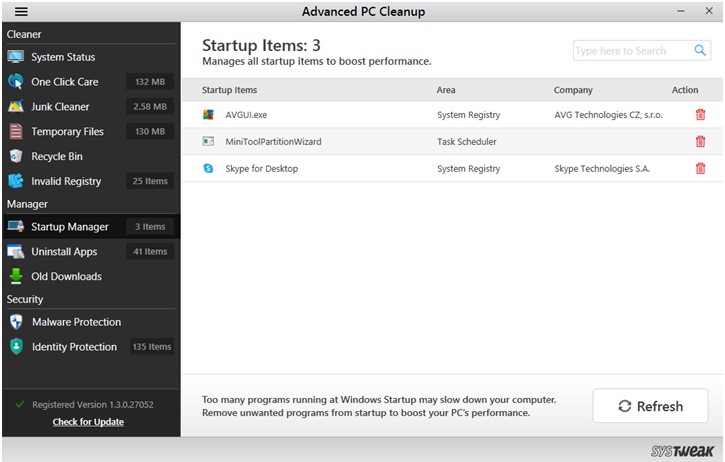Image resolution: width=725 pixels, height=462 pixels.
Task: Click the Check for Update link
Action: 88,422
